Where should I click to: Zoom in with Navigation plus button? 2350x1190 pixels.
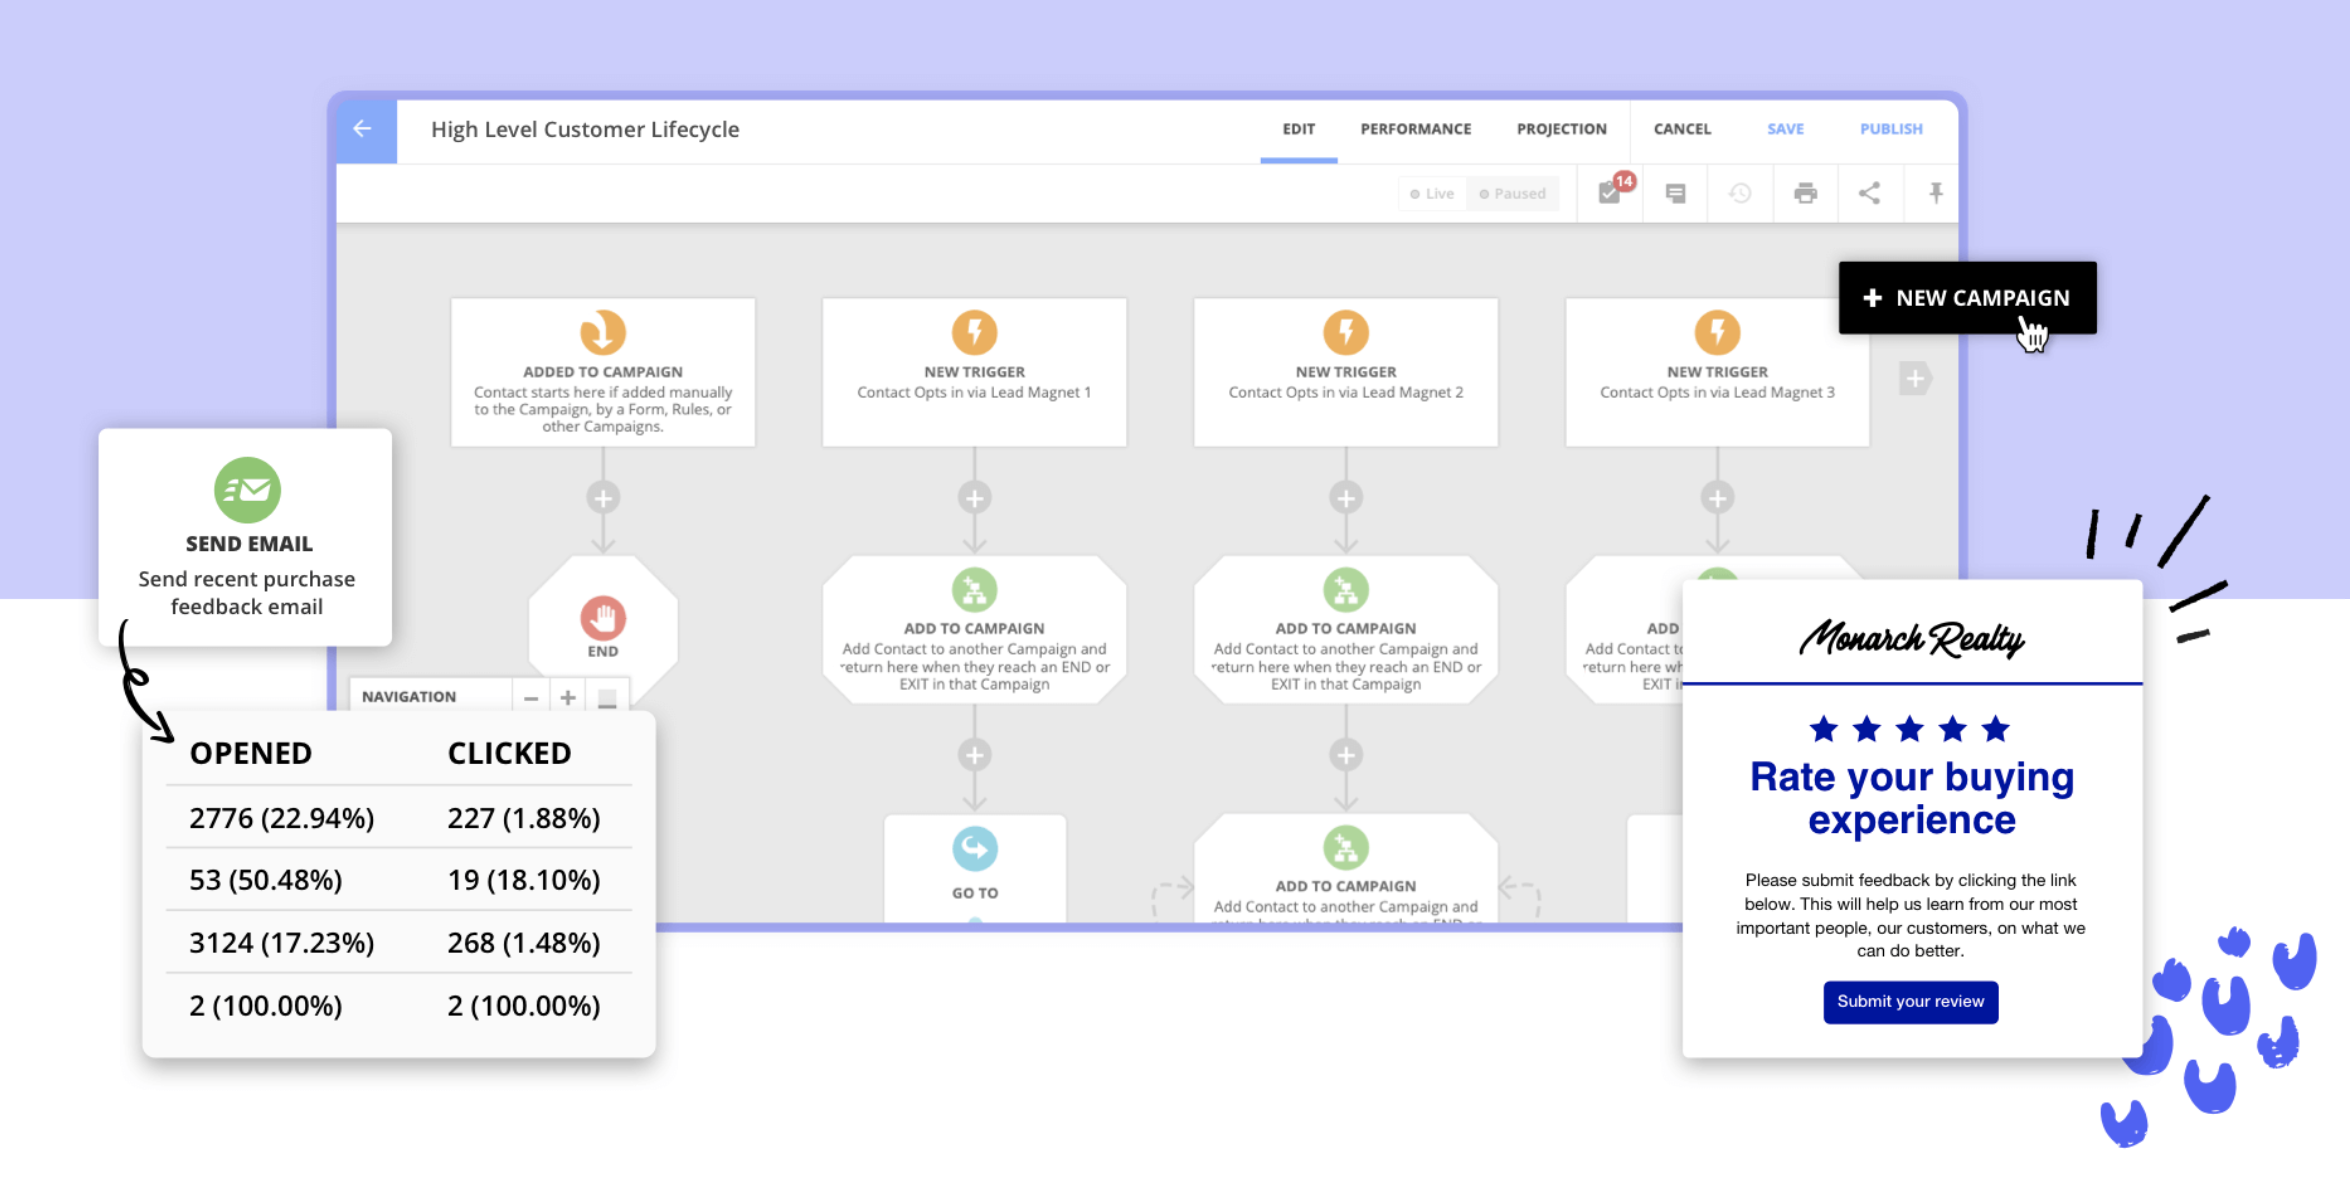[x=568, y=698]
